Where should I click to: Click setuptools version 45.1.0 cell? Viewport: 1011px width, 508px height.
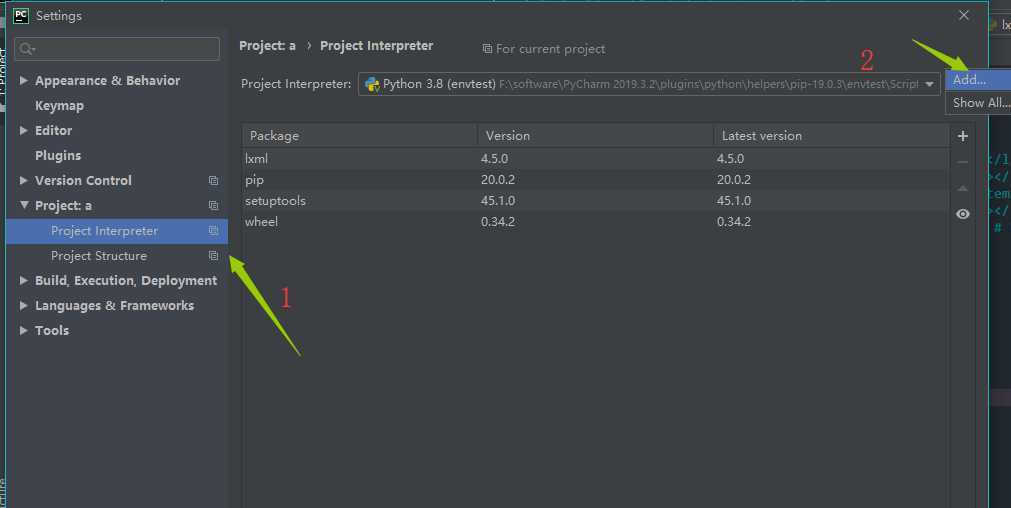[498, 200]
